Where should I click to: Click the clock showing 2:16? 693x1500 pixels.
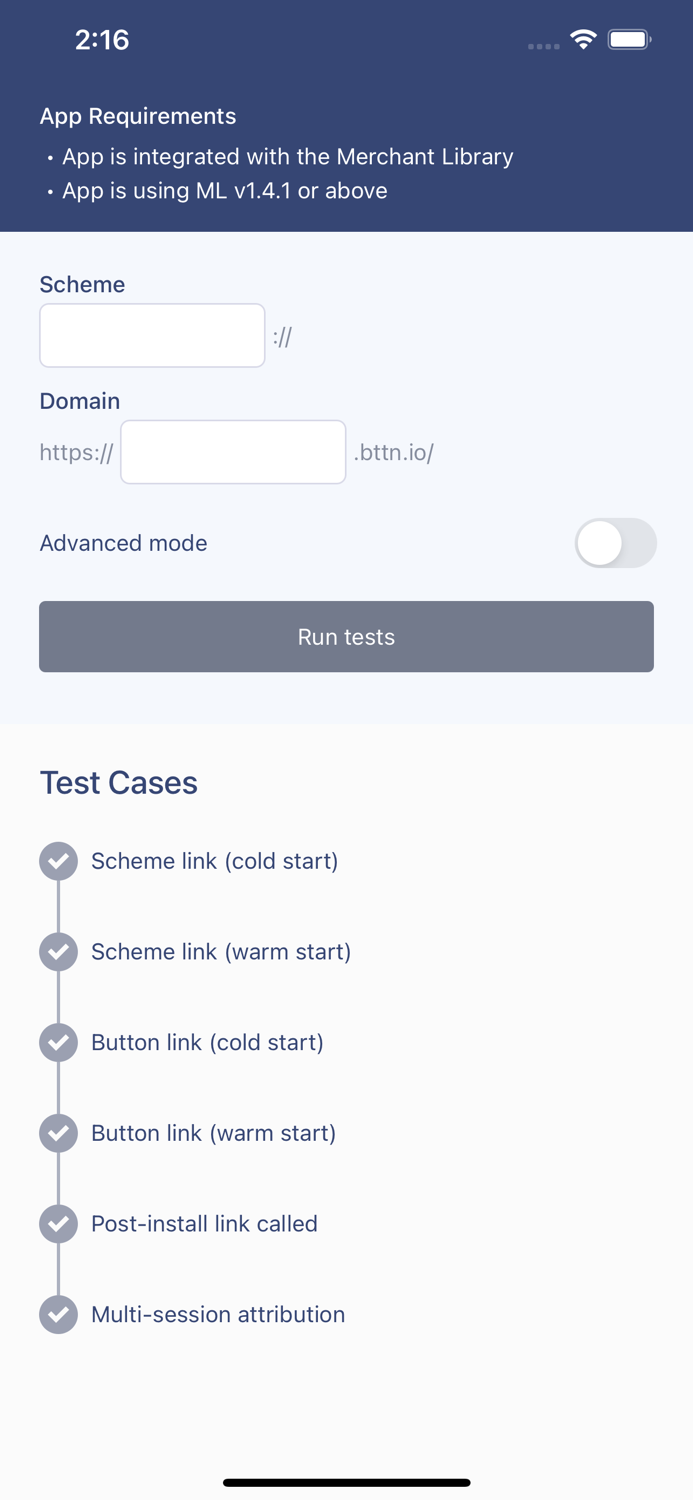click(x=102, y=41)
